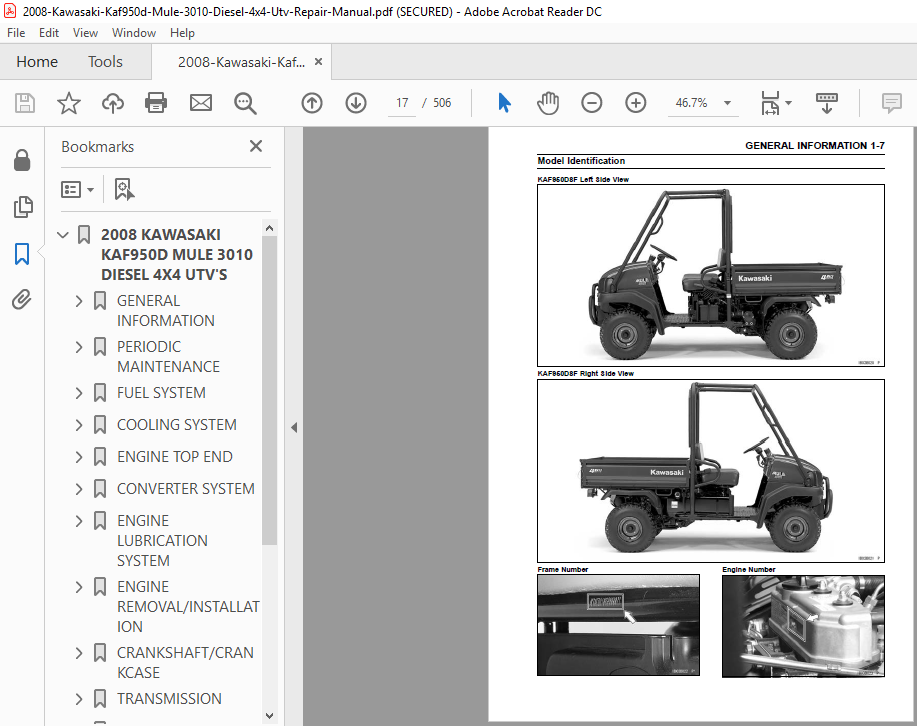The image size is (917, 726).
Task: Jump to the COOLING SYSTEM bookmark
Action: (x=177, y=425)
